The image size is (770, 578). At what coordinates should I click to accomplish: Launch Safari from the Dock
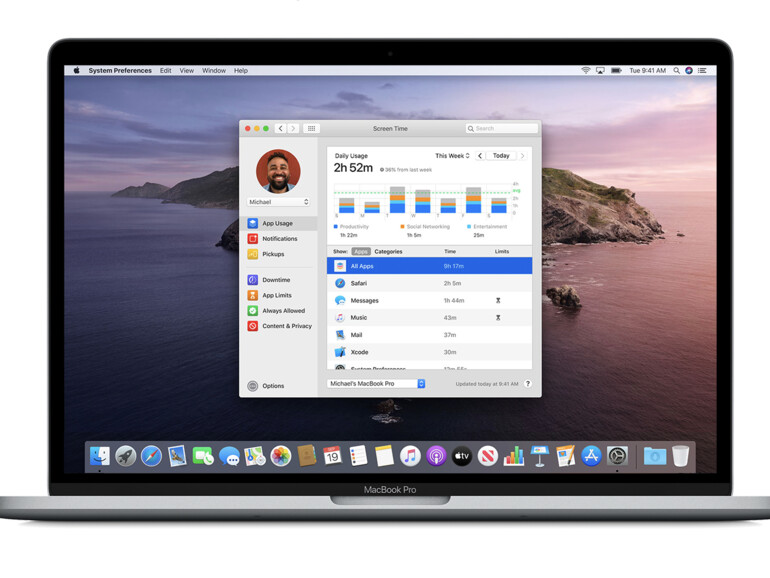point(151,456)
